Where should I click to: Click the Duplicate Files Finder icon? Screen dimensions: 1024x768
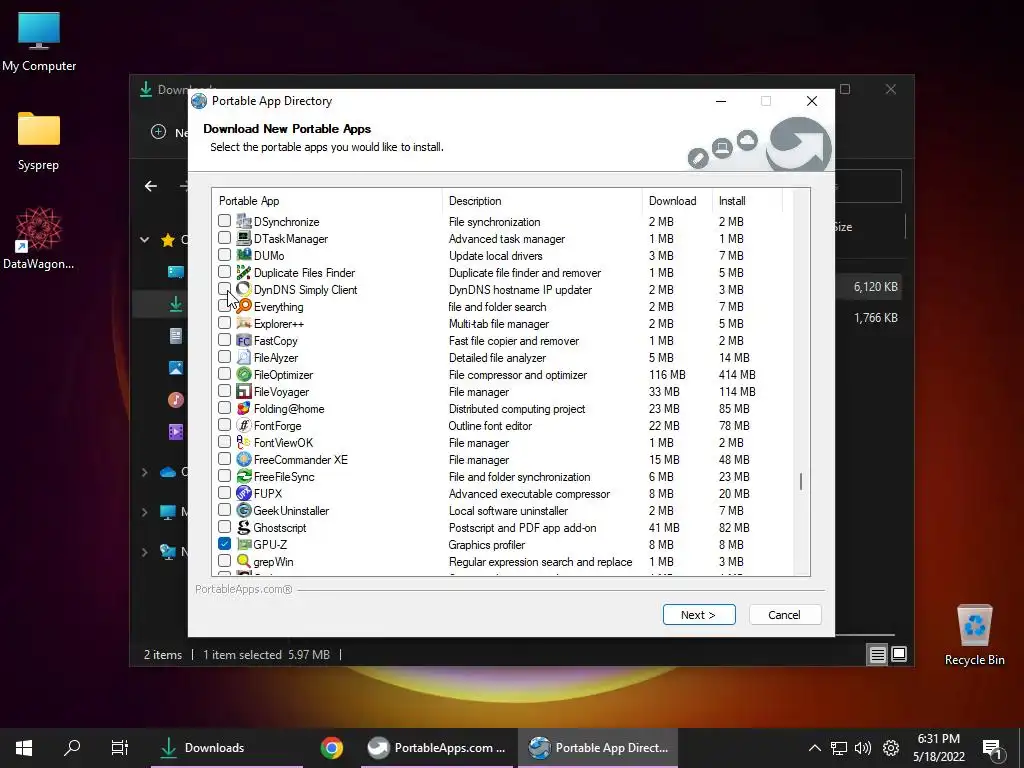click(244, 272)
